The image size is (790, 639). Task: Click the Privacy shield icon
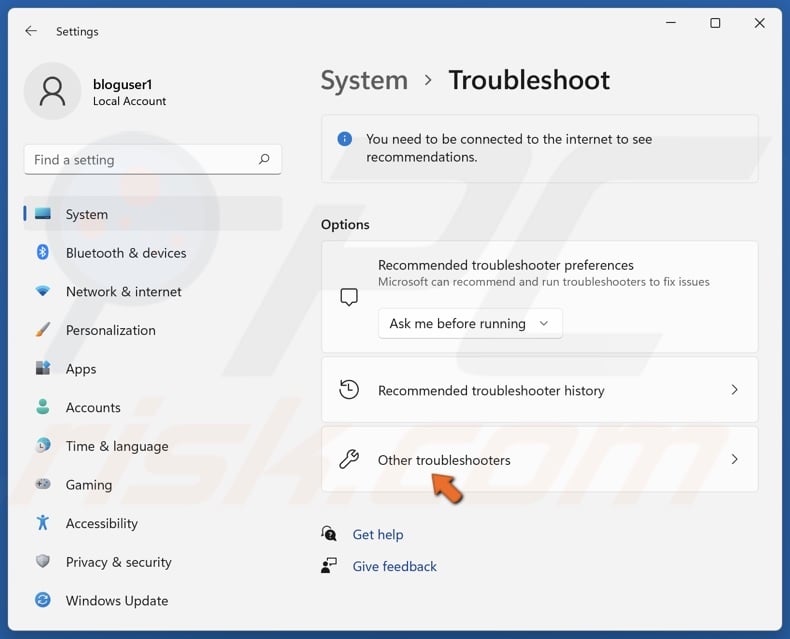point(43,561)
